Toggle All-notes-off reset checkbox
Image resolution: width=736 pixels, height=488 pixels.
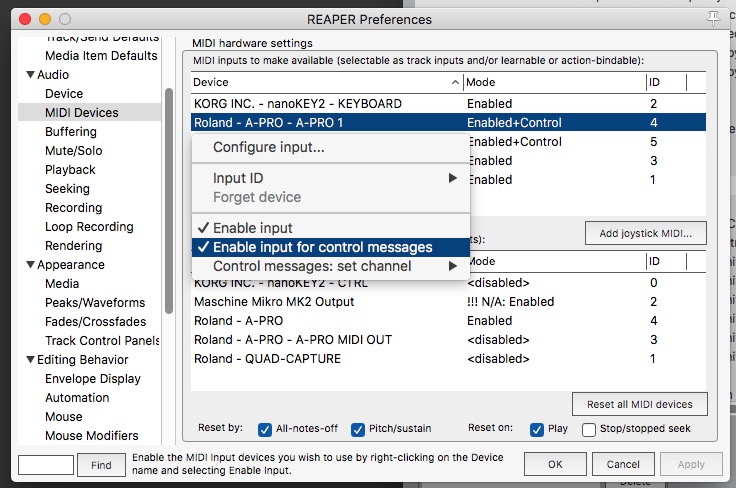click(265, 429)
